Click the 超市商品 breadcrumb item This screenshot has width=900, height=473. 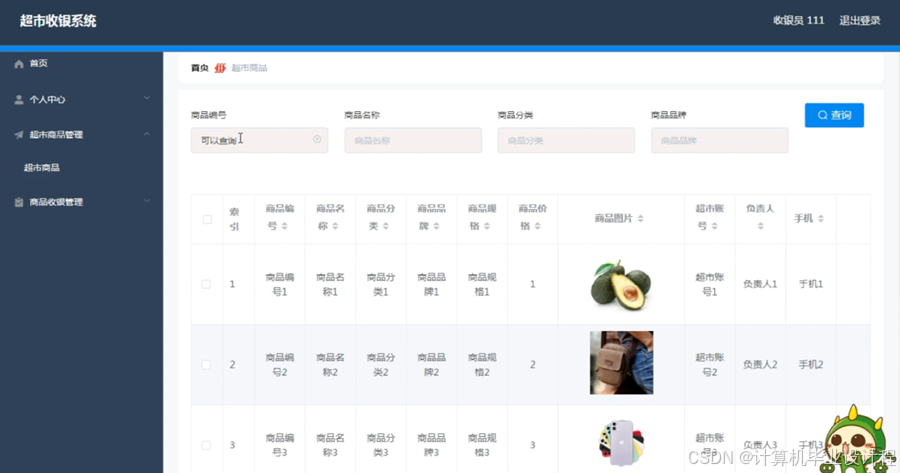[249, 68]
